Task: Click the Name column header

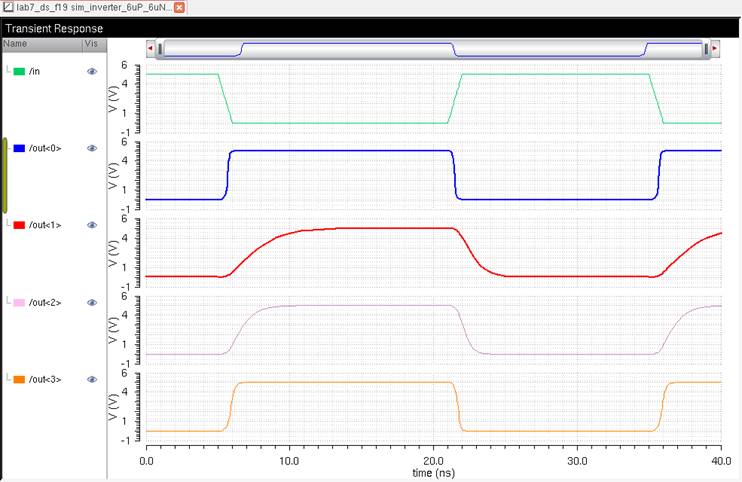Action: 42,44
